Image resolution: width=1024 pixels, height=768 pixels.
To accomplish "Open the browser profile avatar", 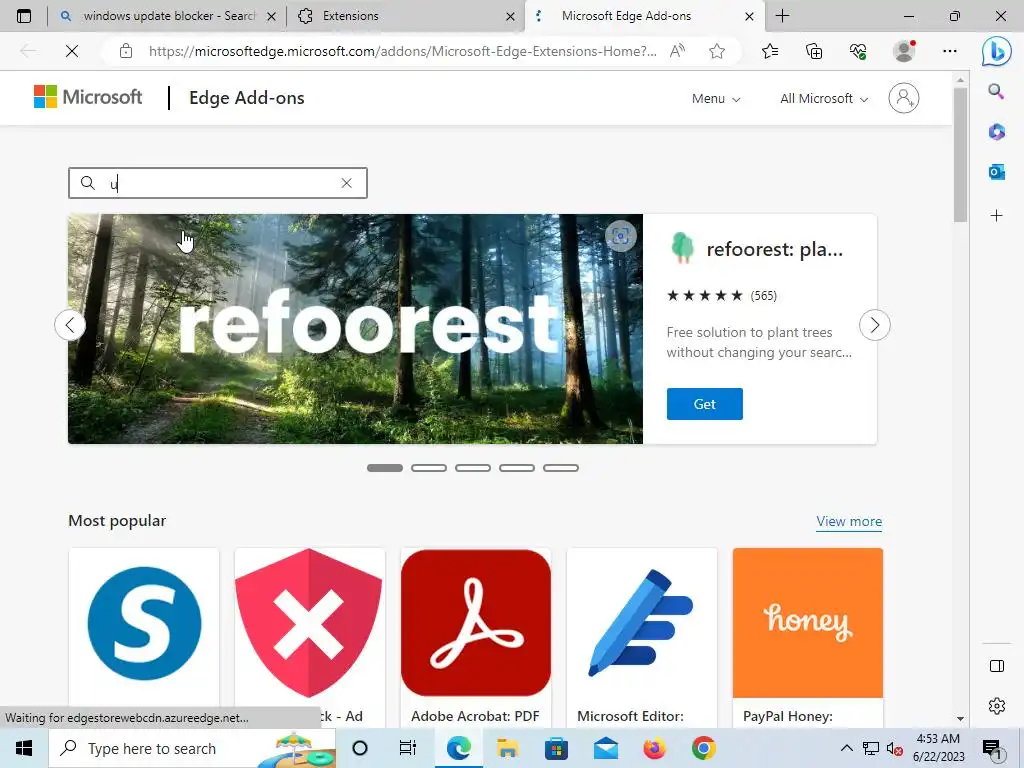I will coord(904,51).
